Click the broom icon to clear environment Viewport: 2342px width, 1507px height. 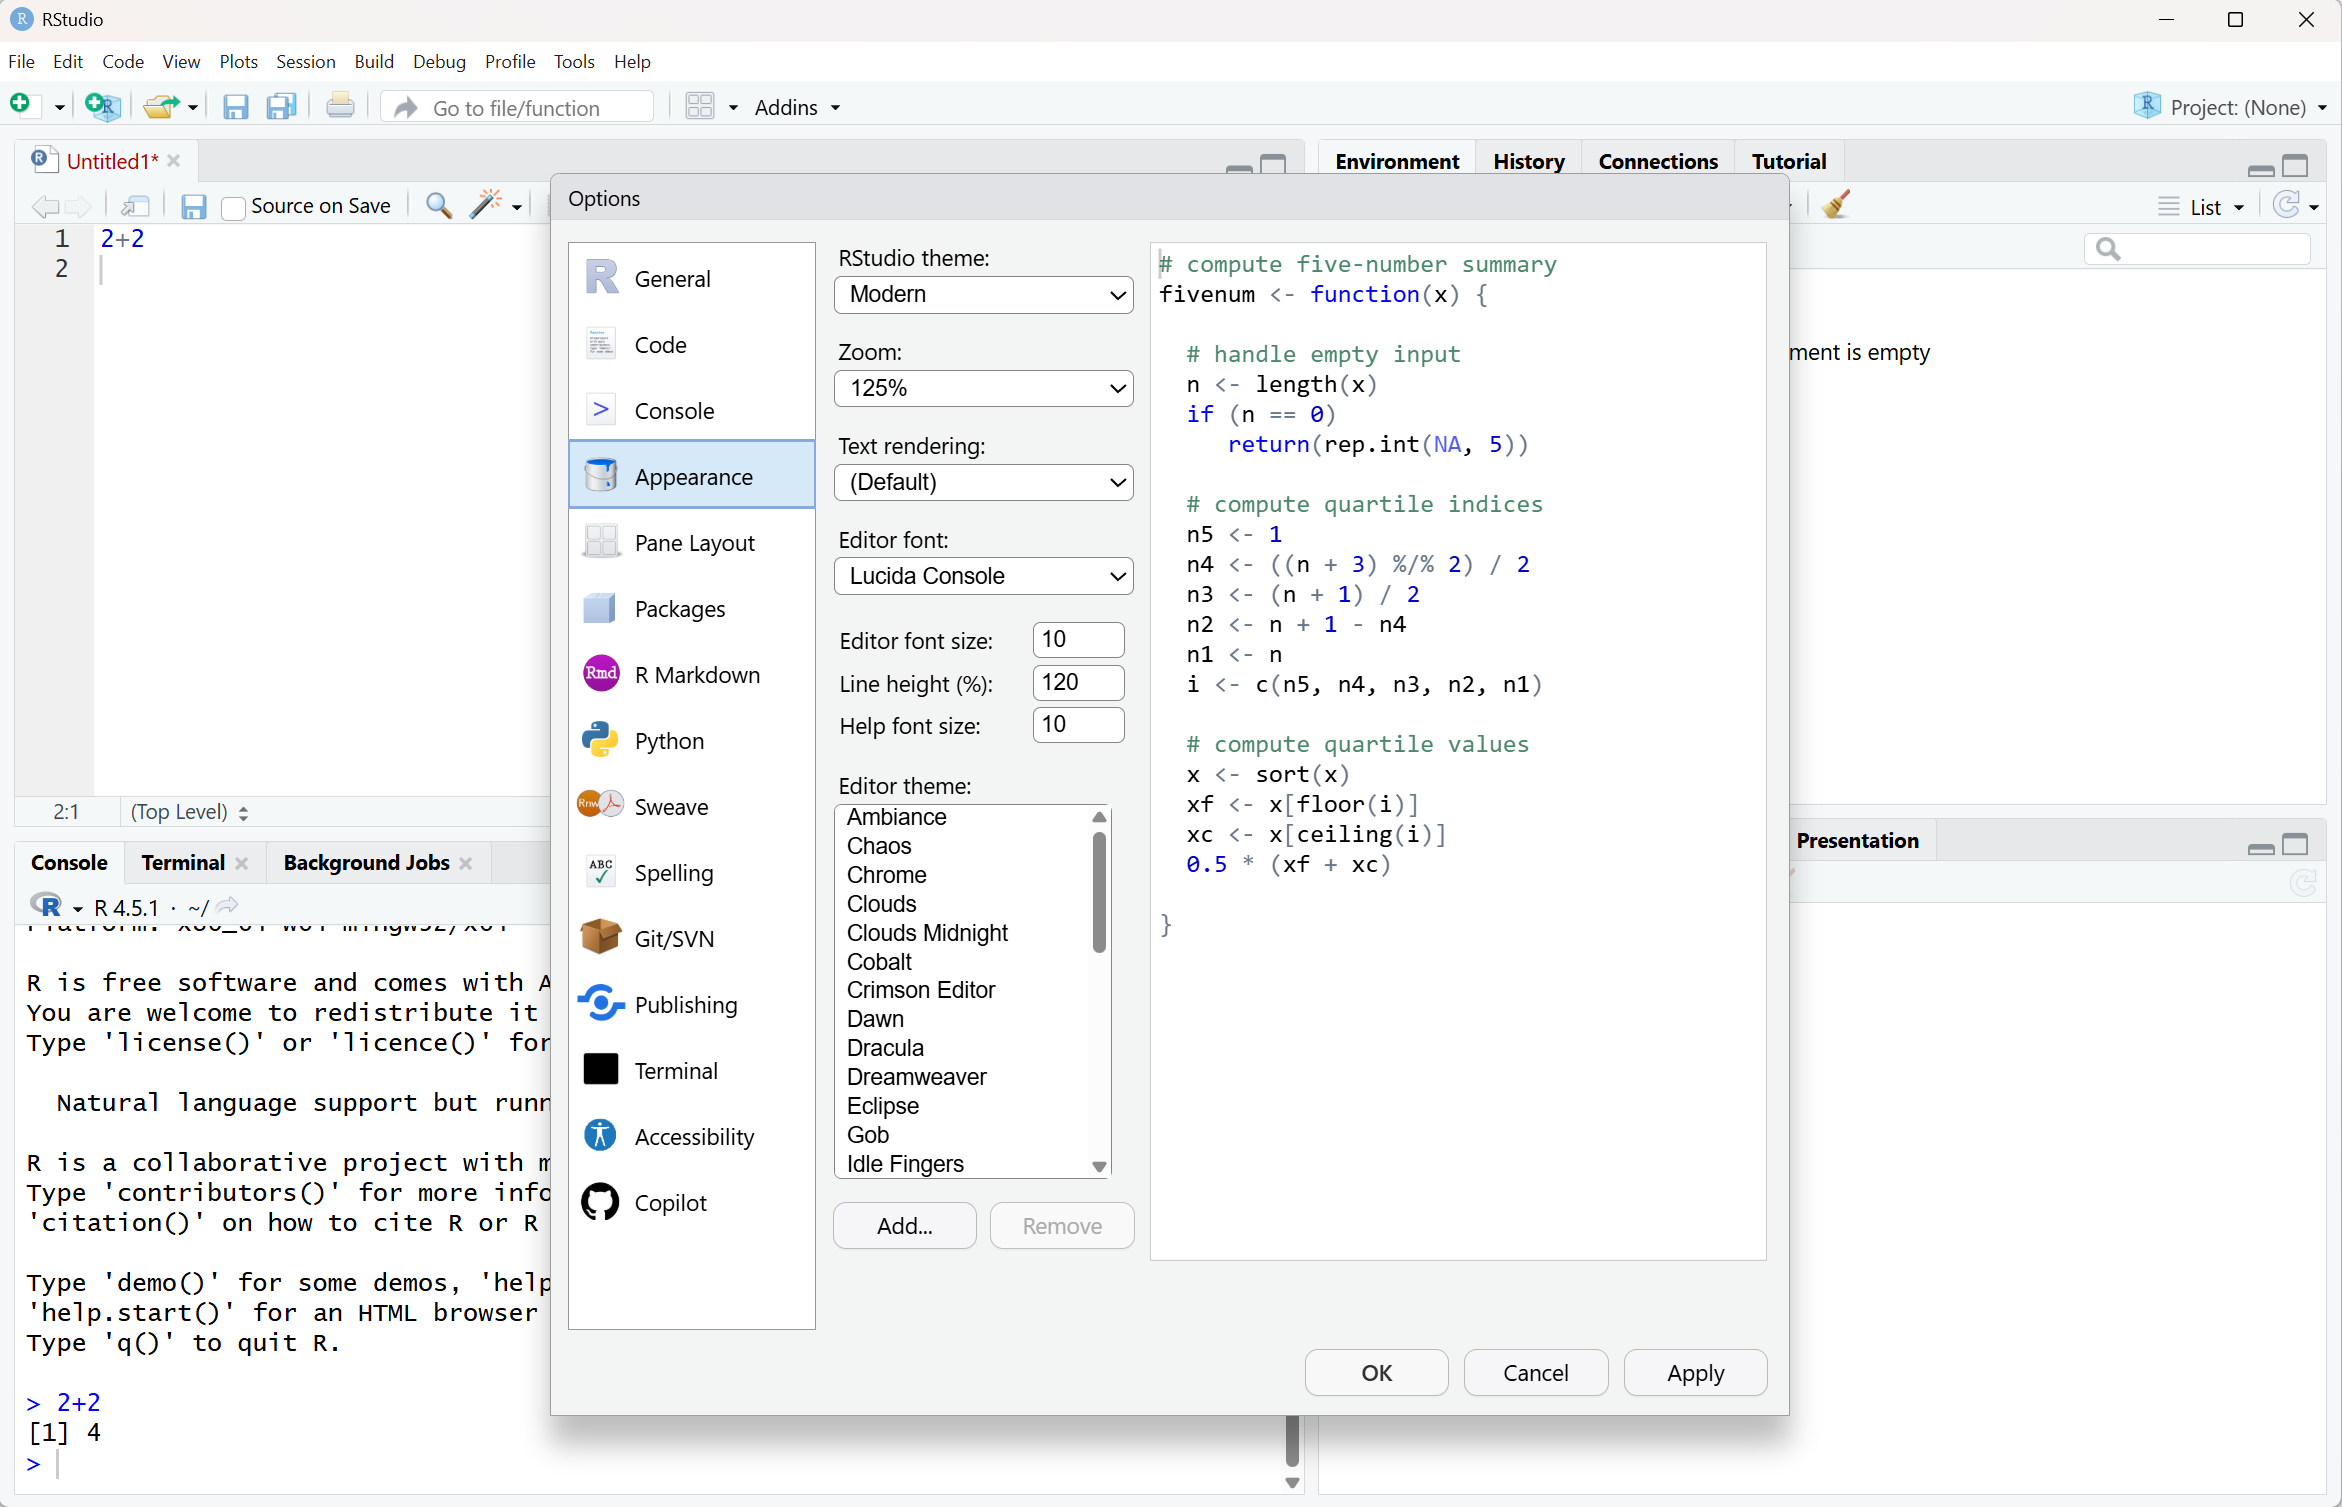click(x=1836, y=206)
